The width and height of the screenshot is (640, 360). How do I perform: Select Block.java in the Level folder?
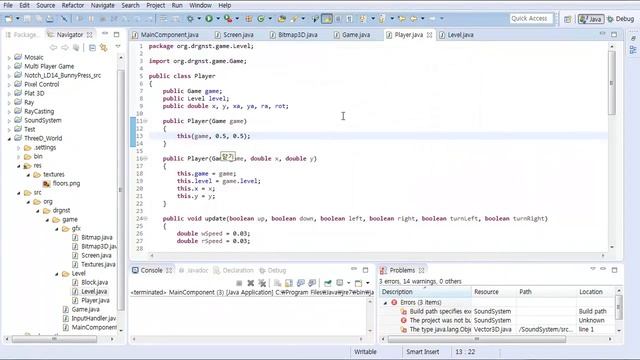tap(90, 282)
